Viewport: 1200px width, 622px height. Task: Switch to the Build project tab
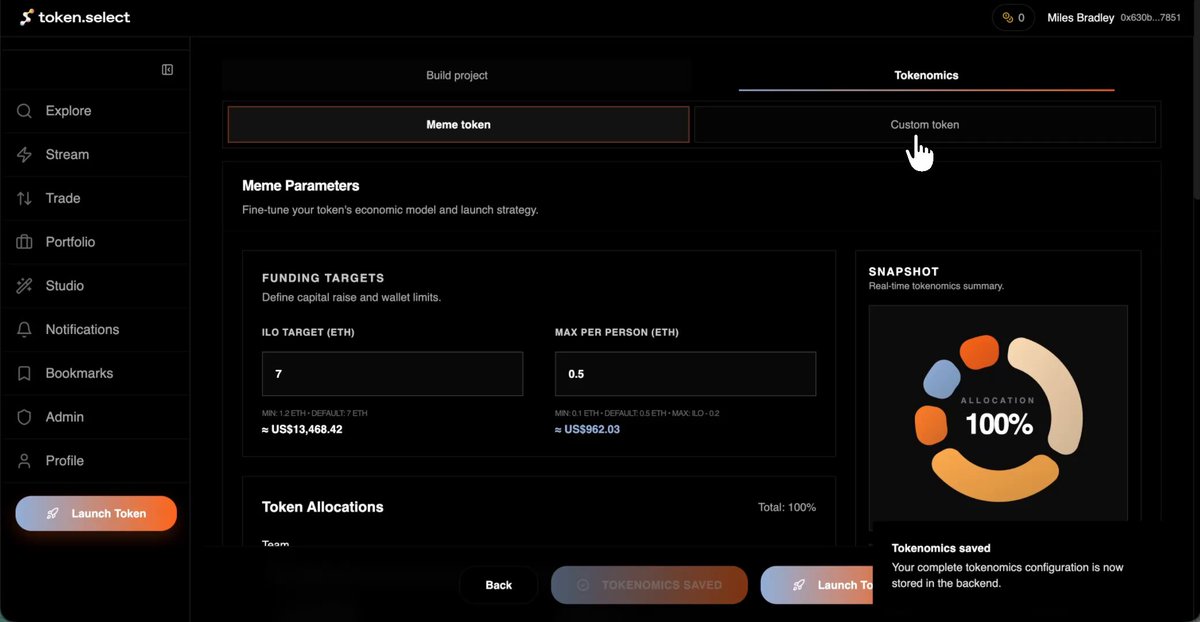point(457,75)
